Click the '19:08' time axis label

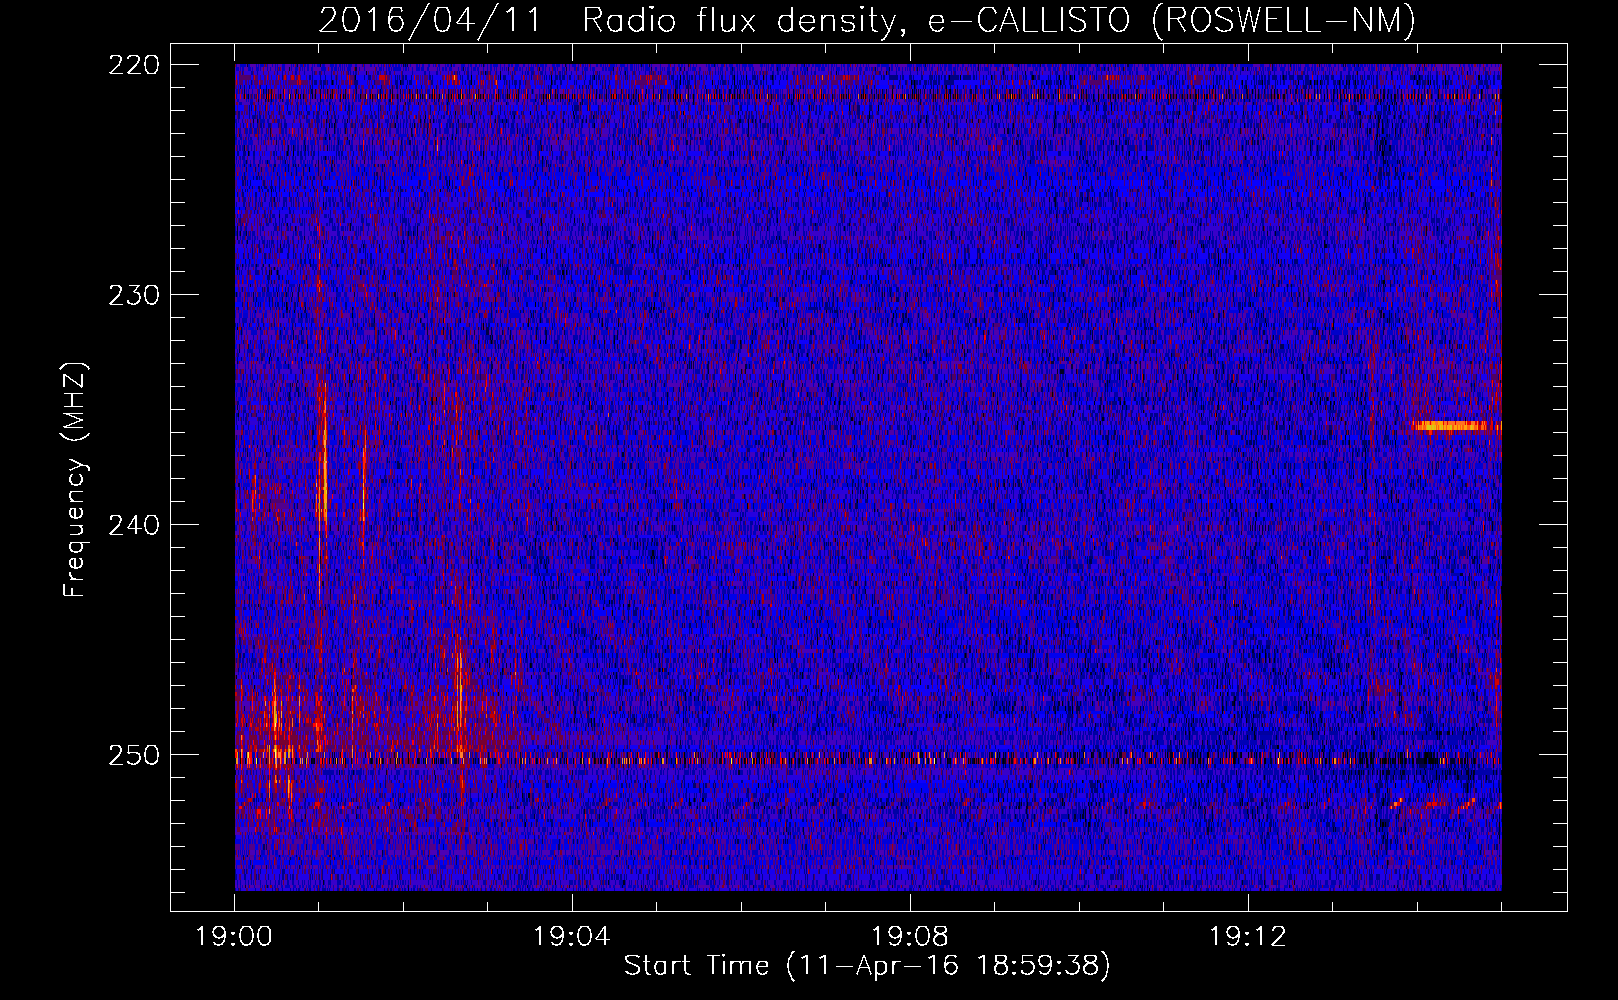tap(910, 937)
